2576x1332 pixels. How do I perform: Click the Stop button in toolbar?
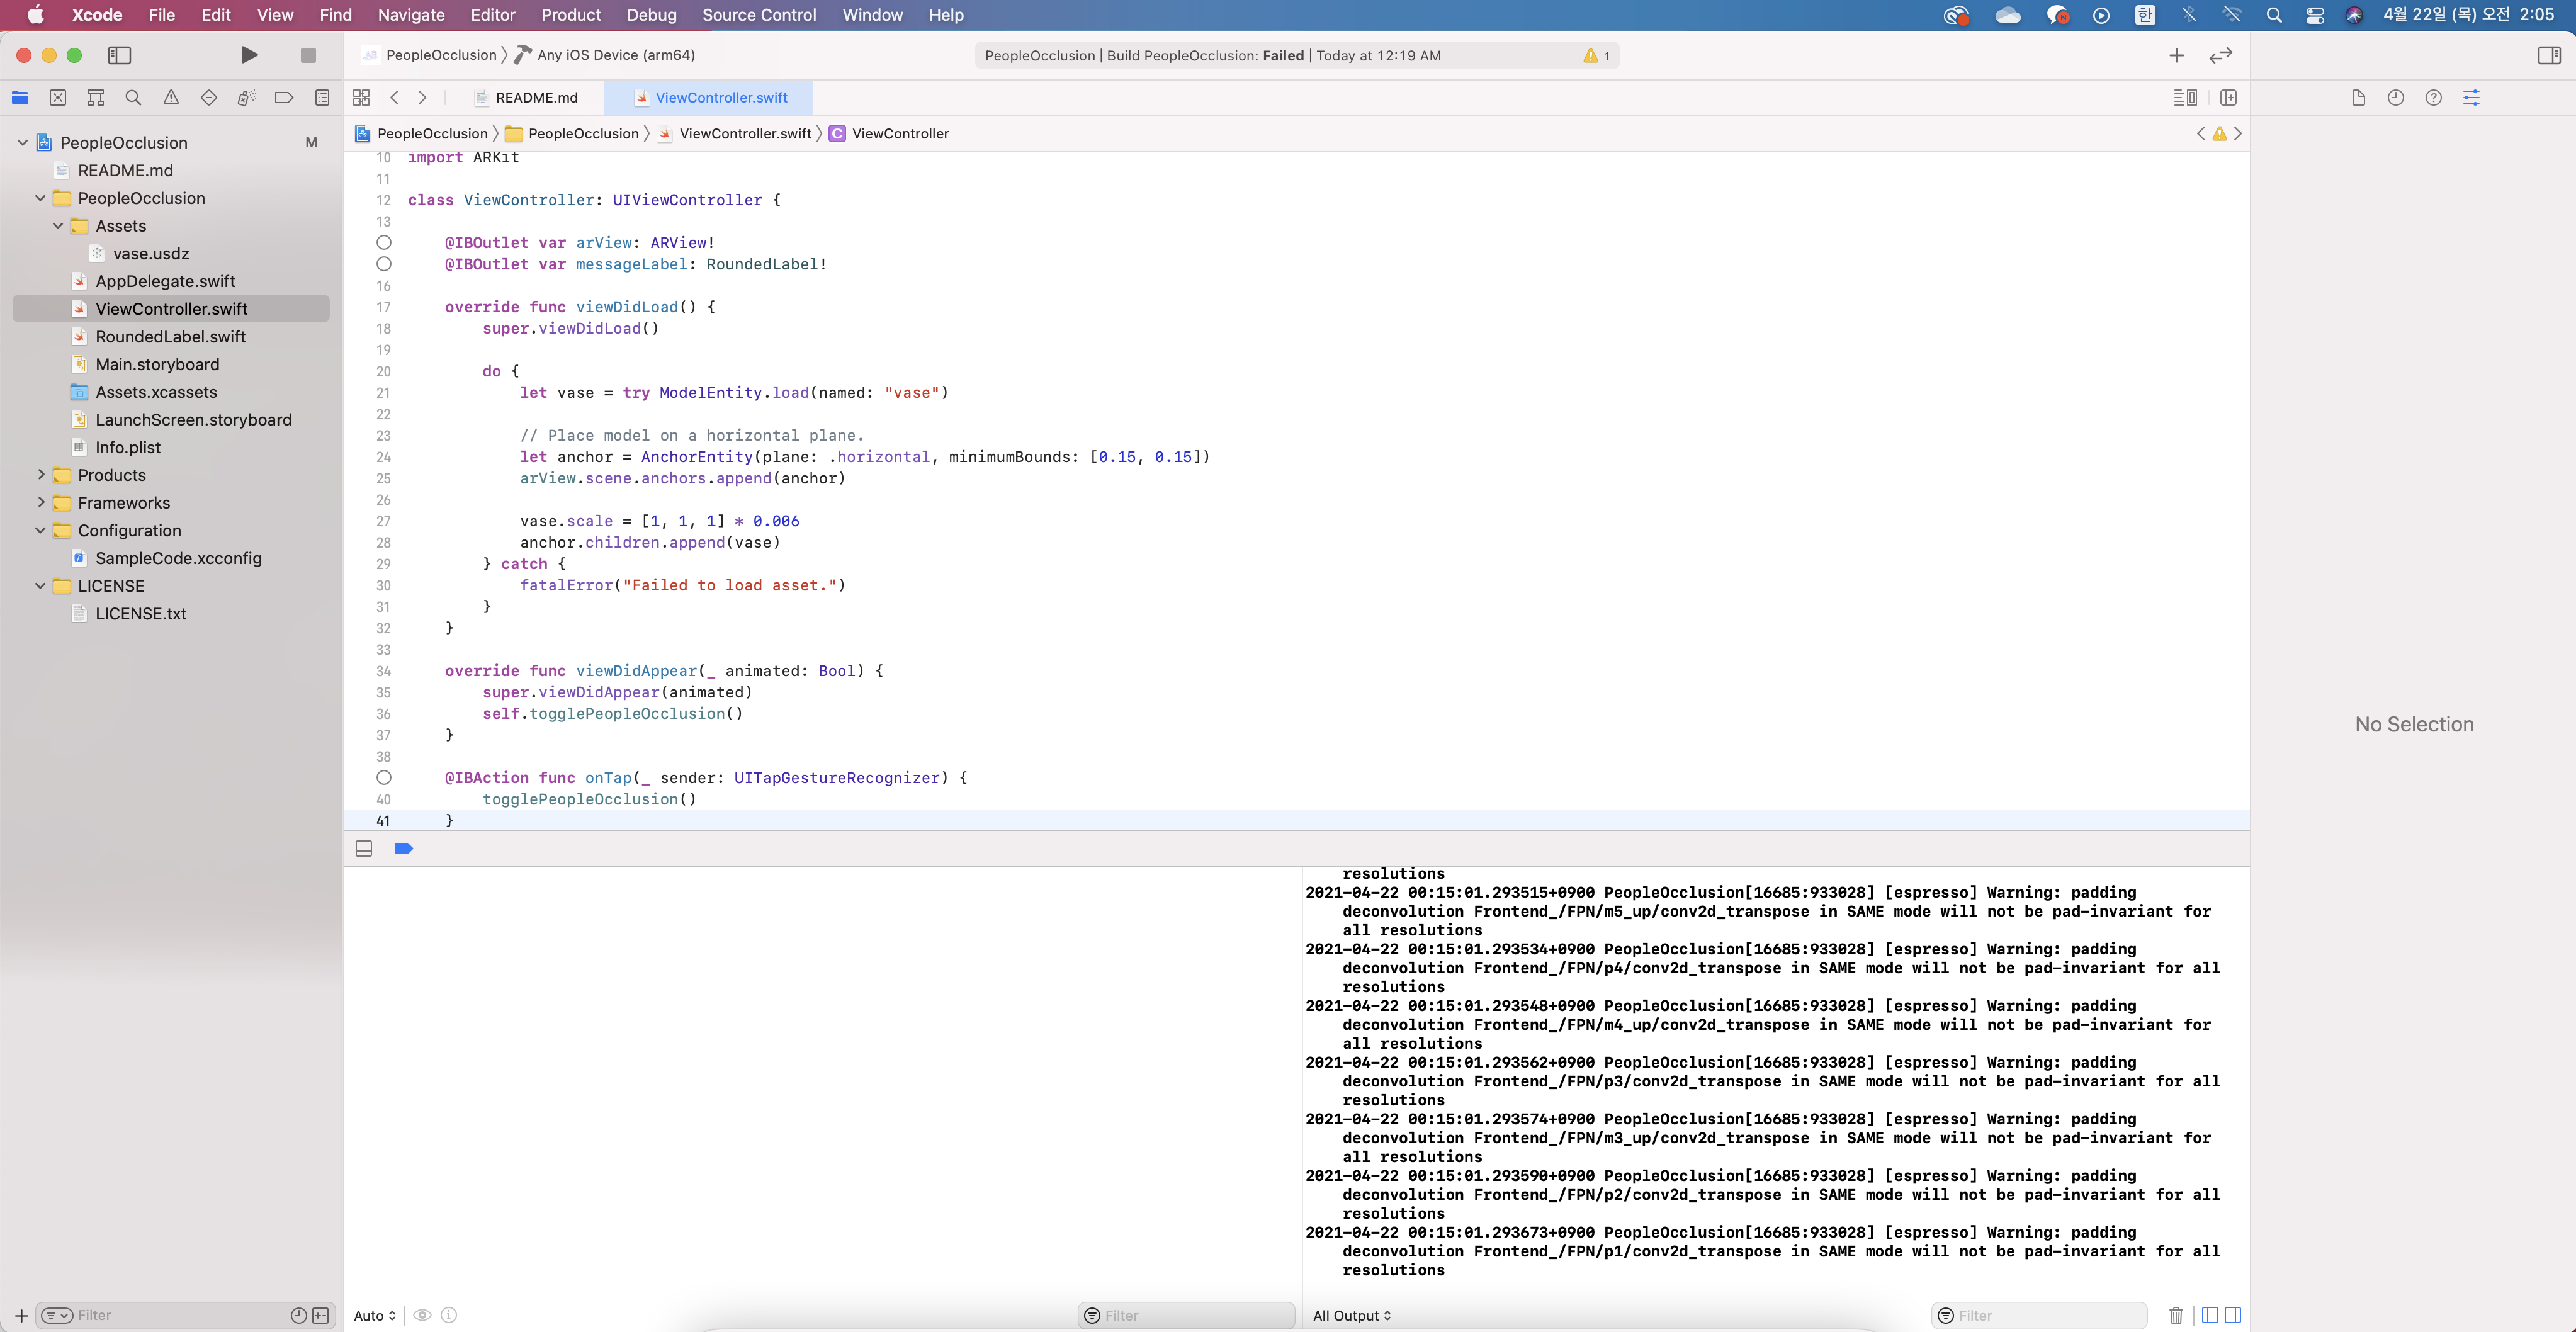(x=308, y=55)
